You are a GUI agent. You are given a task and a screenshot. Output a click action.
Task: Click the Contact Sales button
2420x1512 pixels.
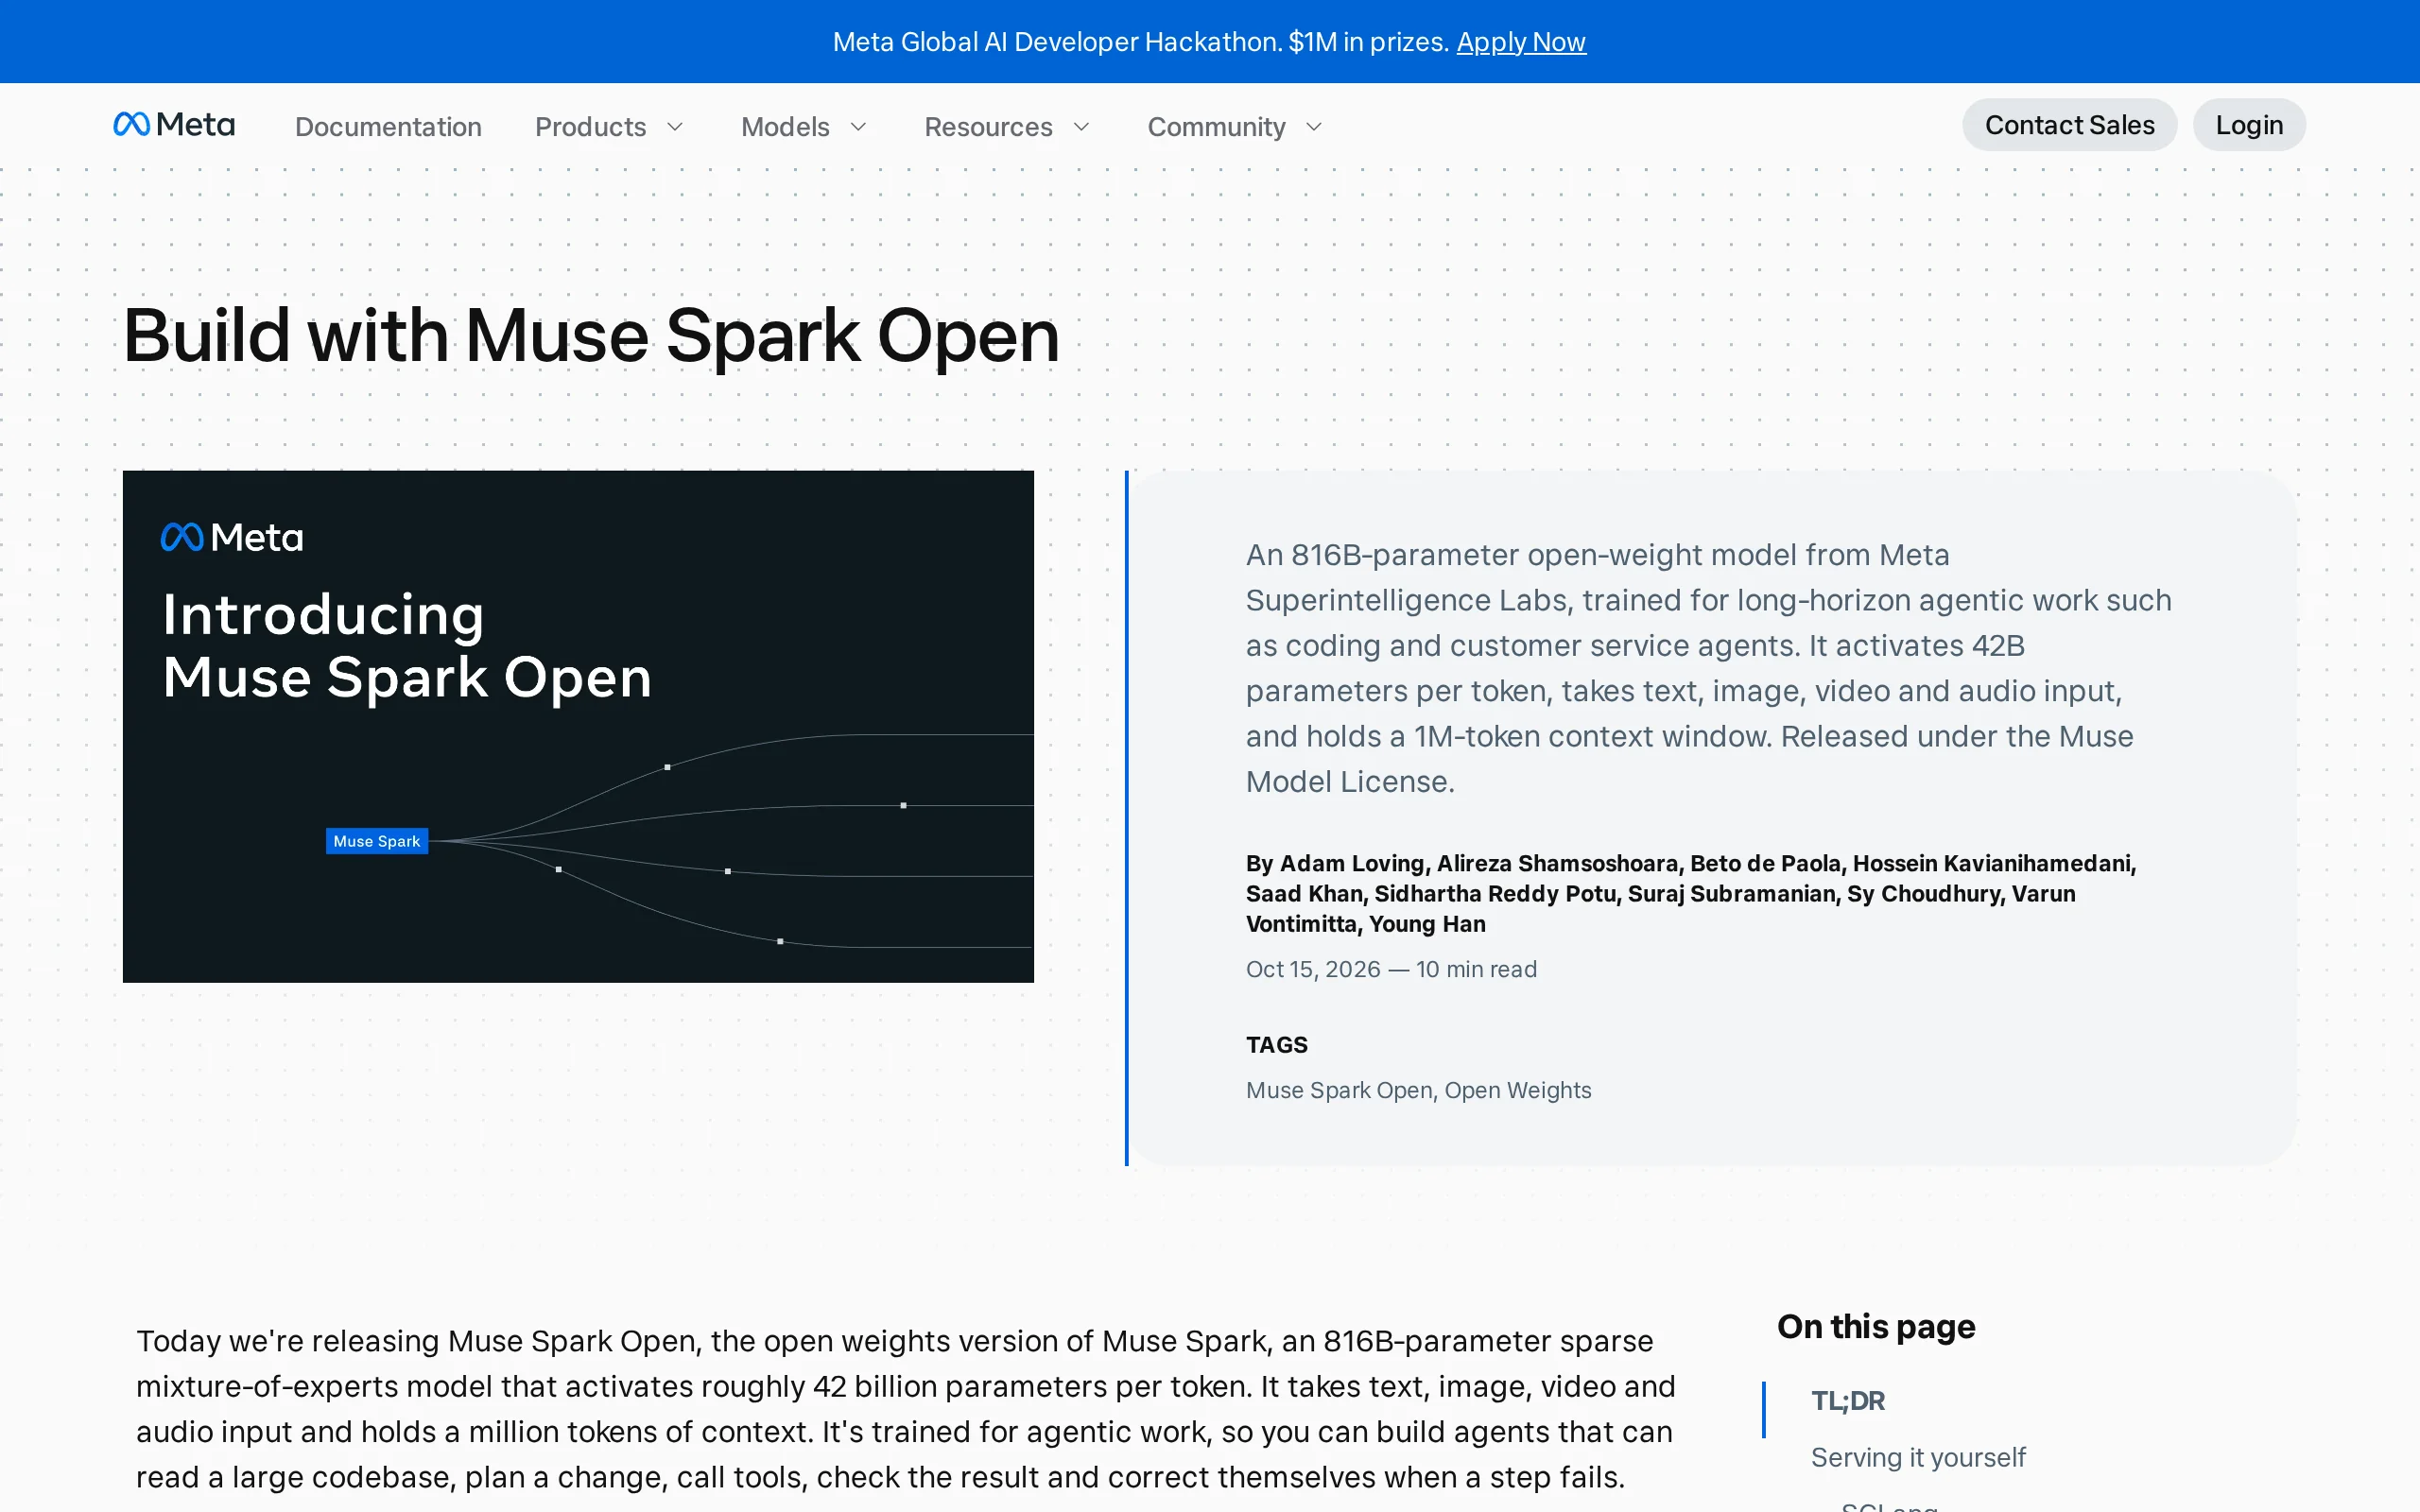click(x=2069, y=125)
